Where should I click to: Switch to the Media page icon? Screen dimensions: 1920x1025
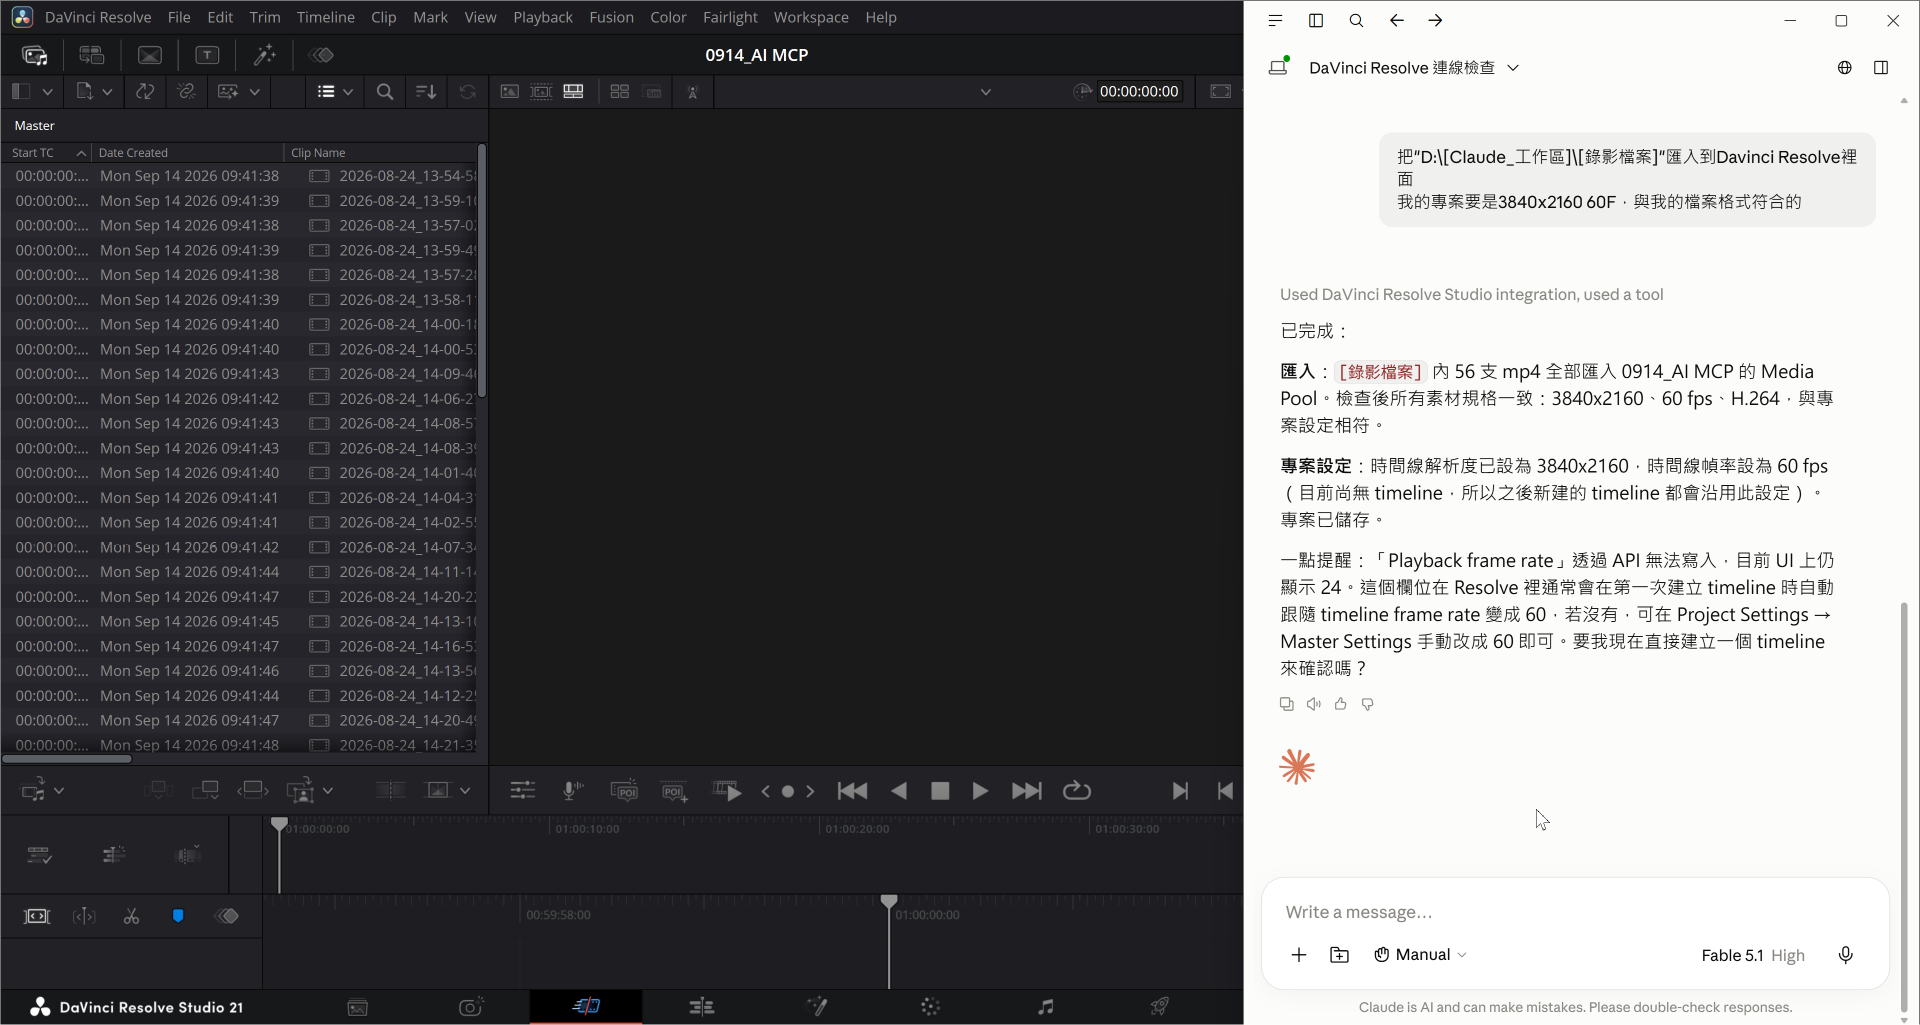tap(357, 1007)
